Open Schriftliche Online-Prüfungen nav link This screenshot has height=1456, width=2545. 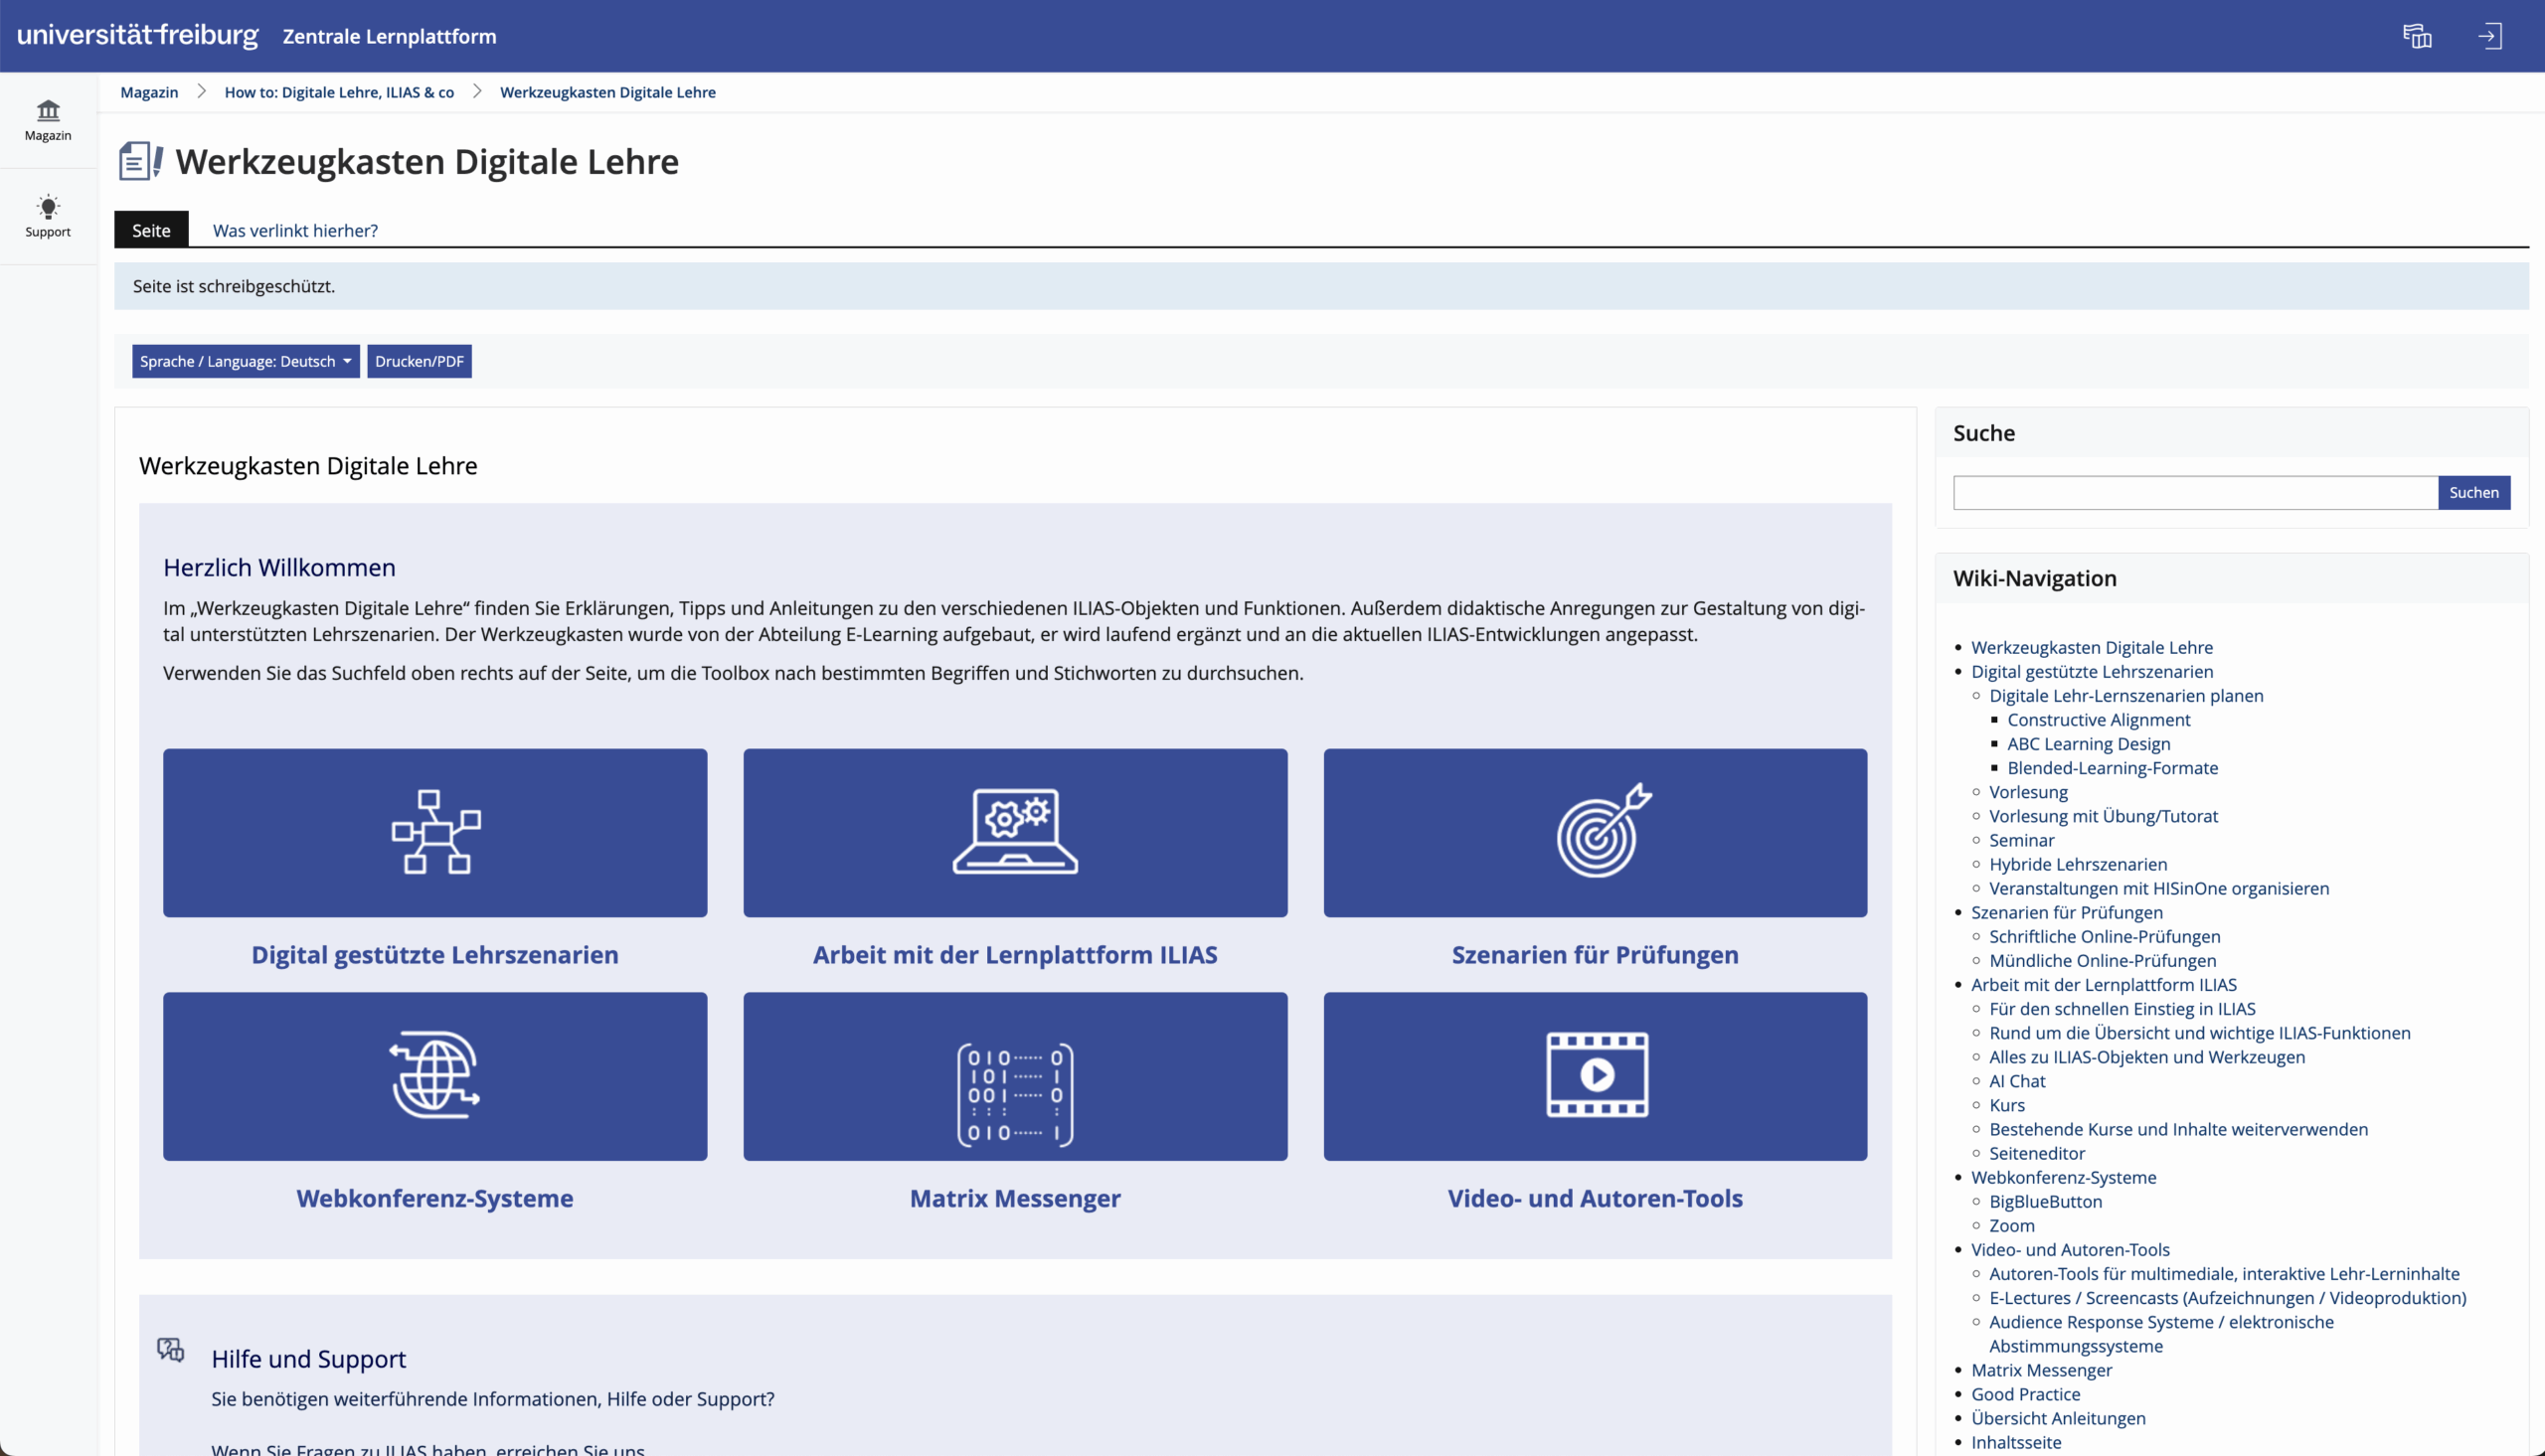pyautogui.click(x=2105, y=936)
